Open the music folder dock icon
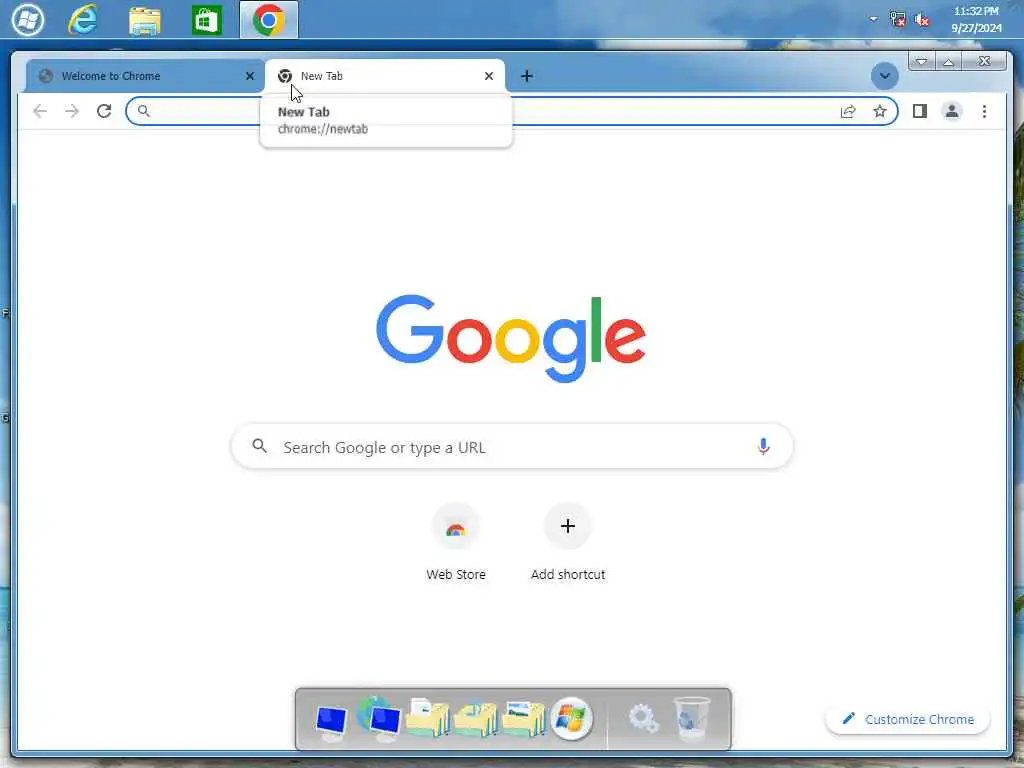Image resolution: width=1024 pixels, height=768 pixels. point(475,719)
